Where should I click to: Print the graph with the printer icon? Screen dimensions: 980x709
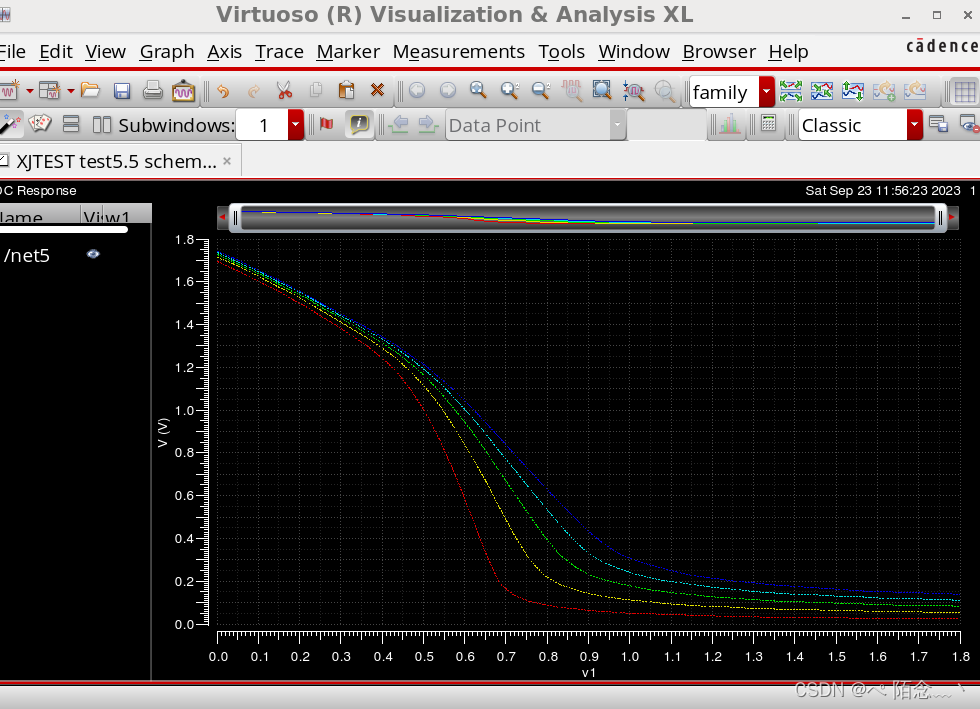pos(152,91)
